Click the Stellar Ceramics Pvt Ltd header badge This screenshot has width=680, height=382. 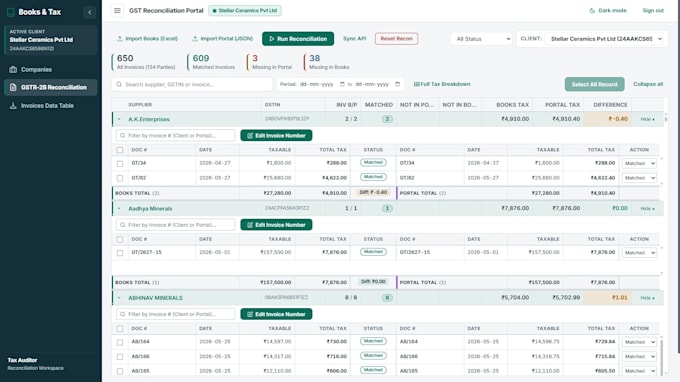(245, 10)
